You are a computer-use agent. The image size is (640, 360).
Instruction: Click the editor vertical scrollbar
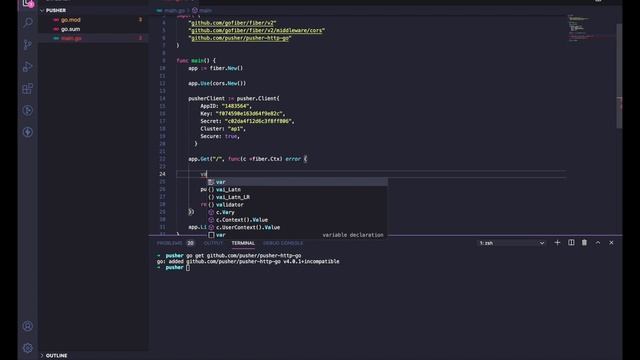point(619,76)
